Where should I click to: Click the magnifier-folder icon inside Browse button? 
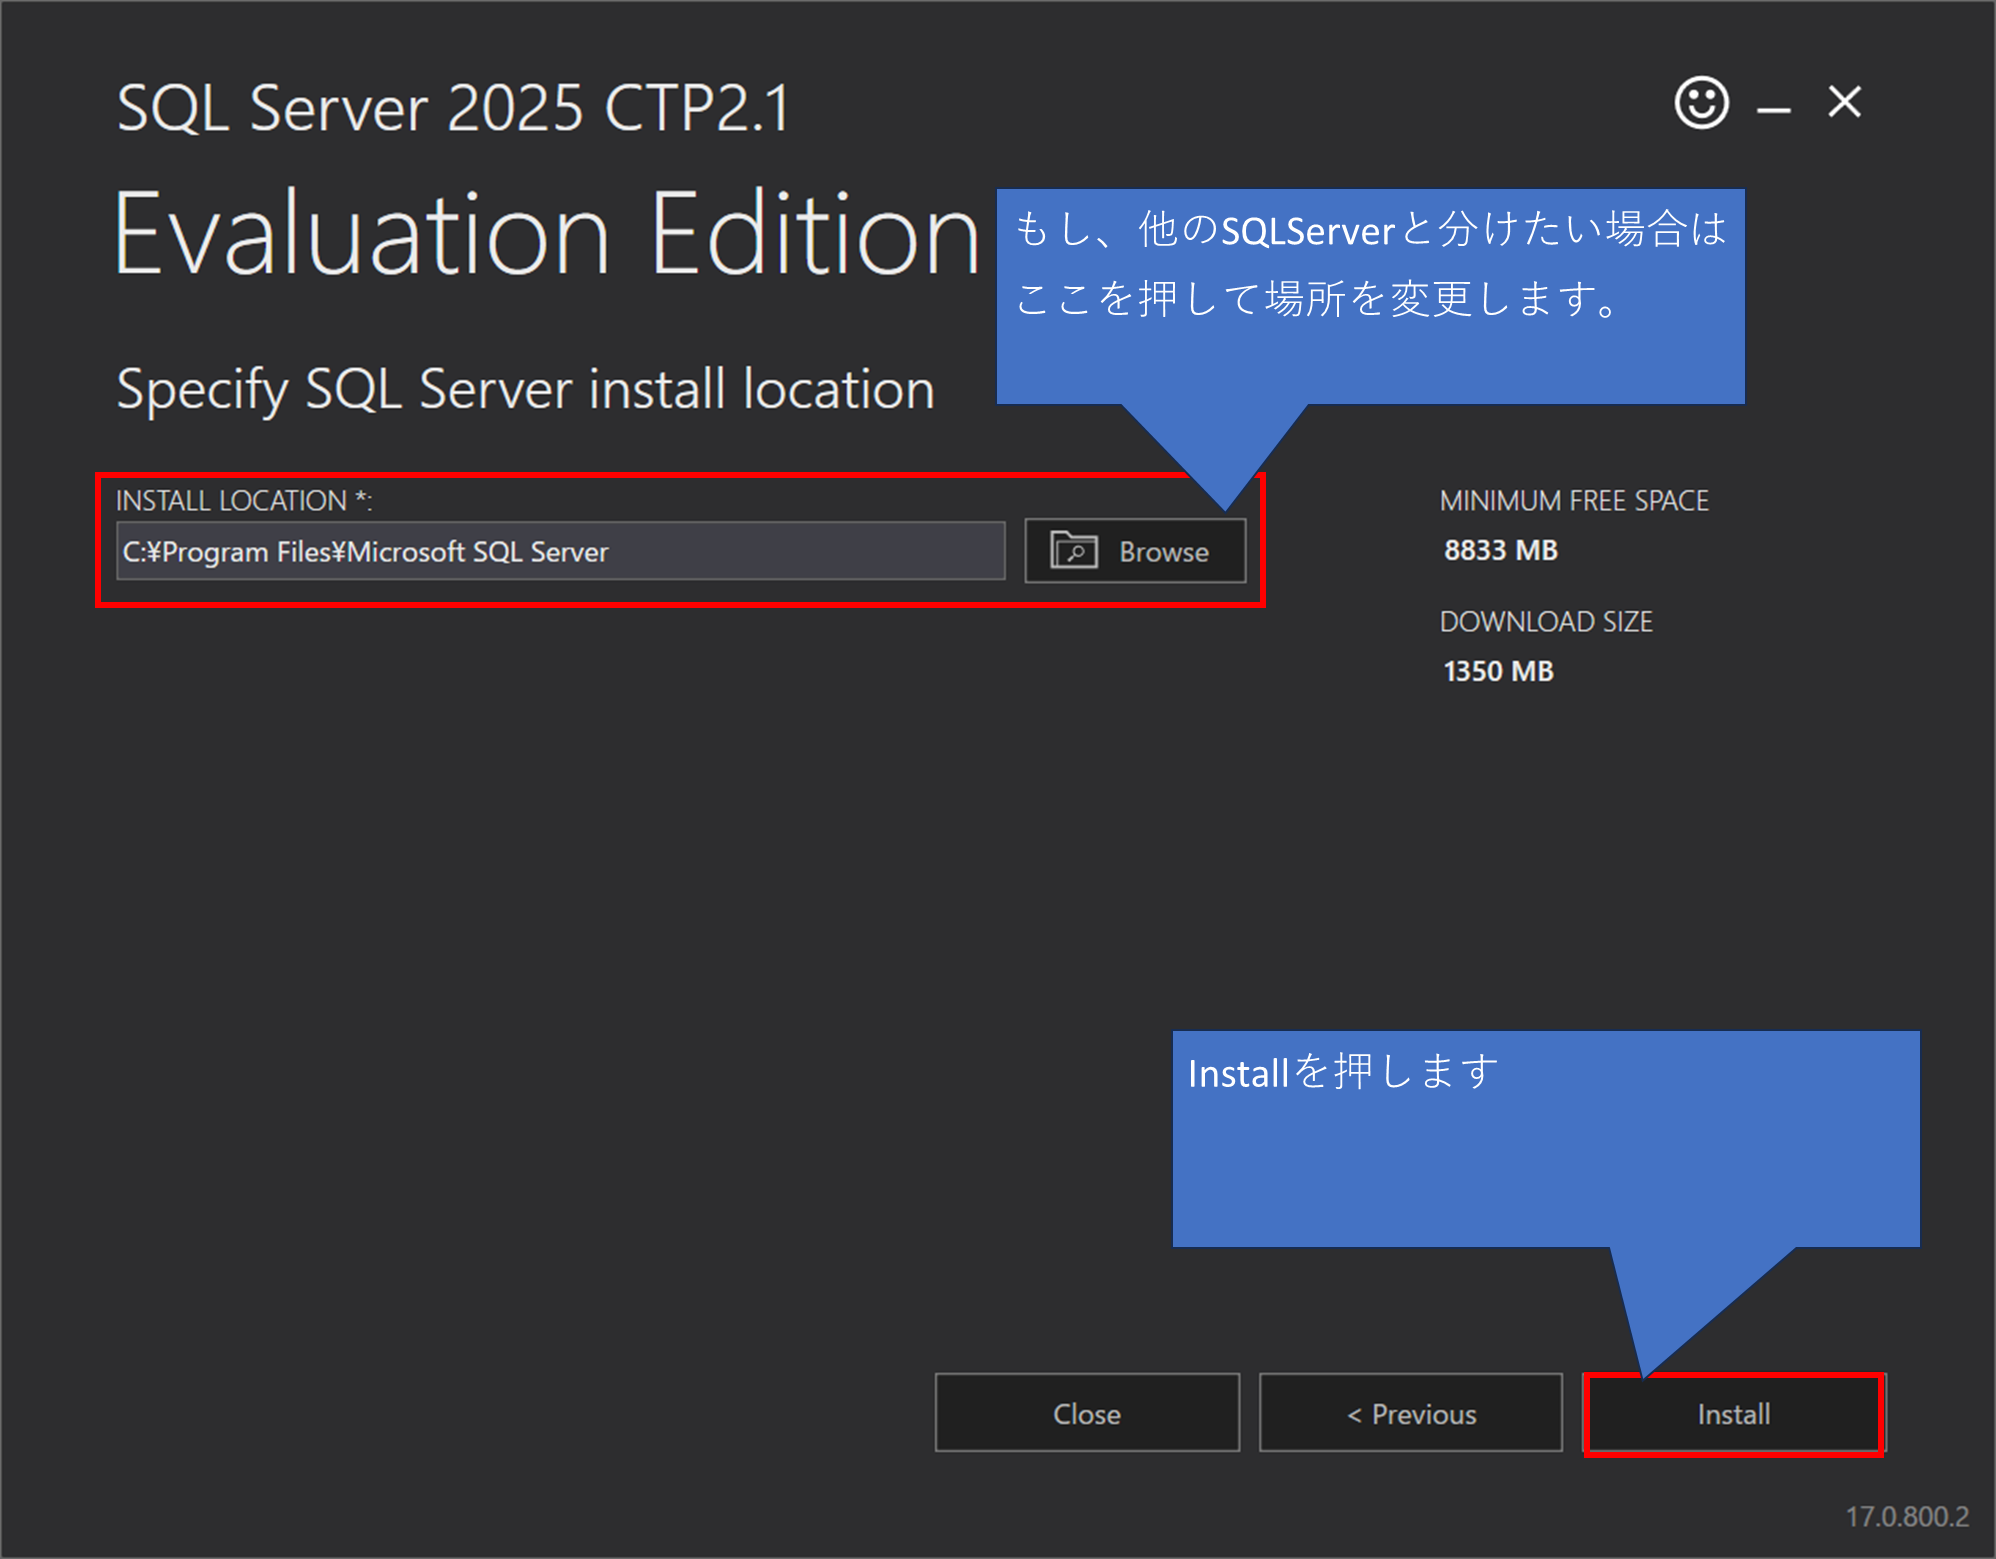pos(1072,550)
